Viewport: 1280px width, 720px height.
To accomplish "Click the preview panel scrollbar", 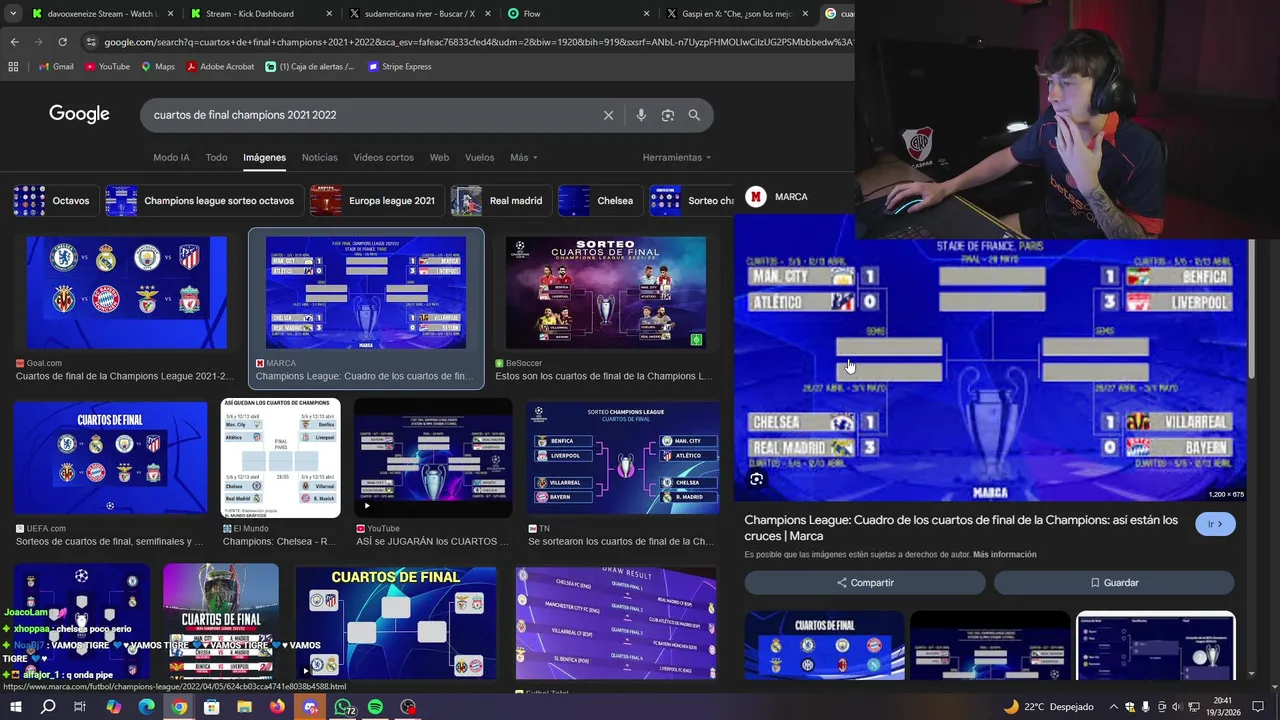I will coord(1251,310).
